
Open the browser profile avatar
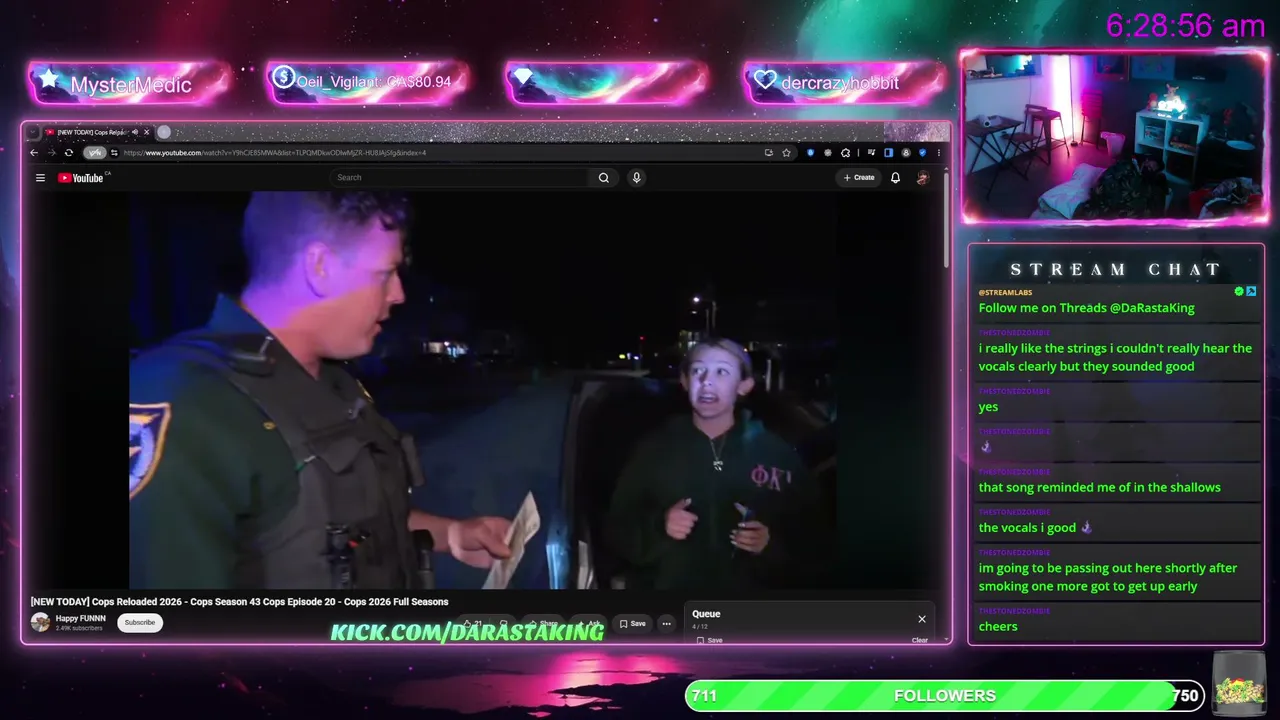click(906, 153)
